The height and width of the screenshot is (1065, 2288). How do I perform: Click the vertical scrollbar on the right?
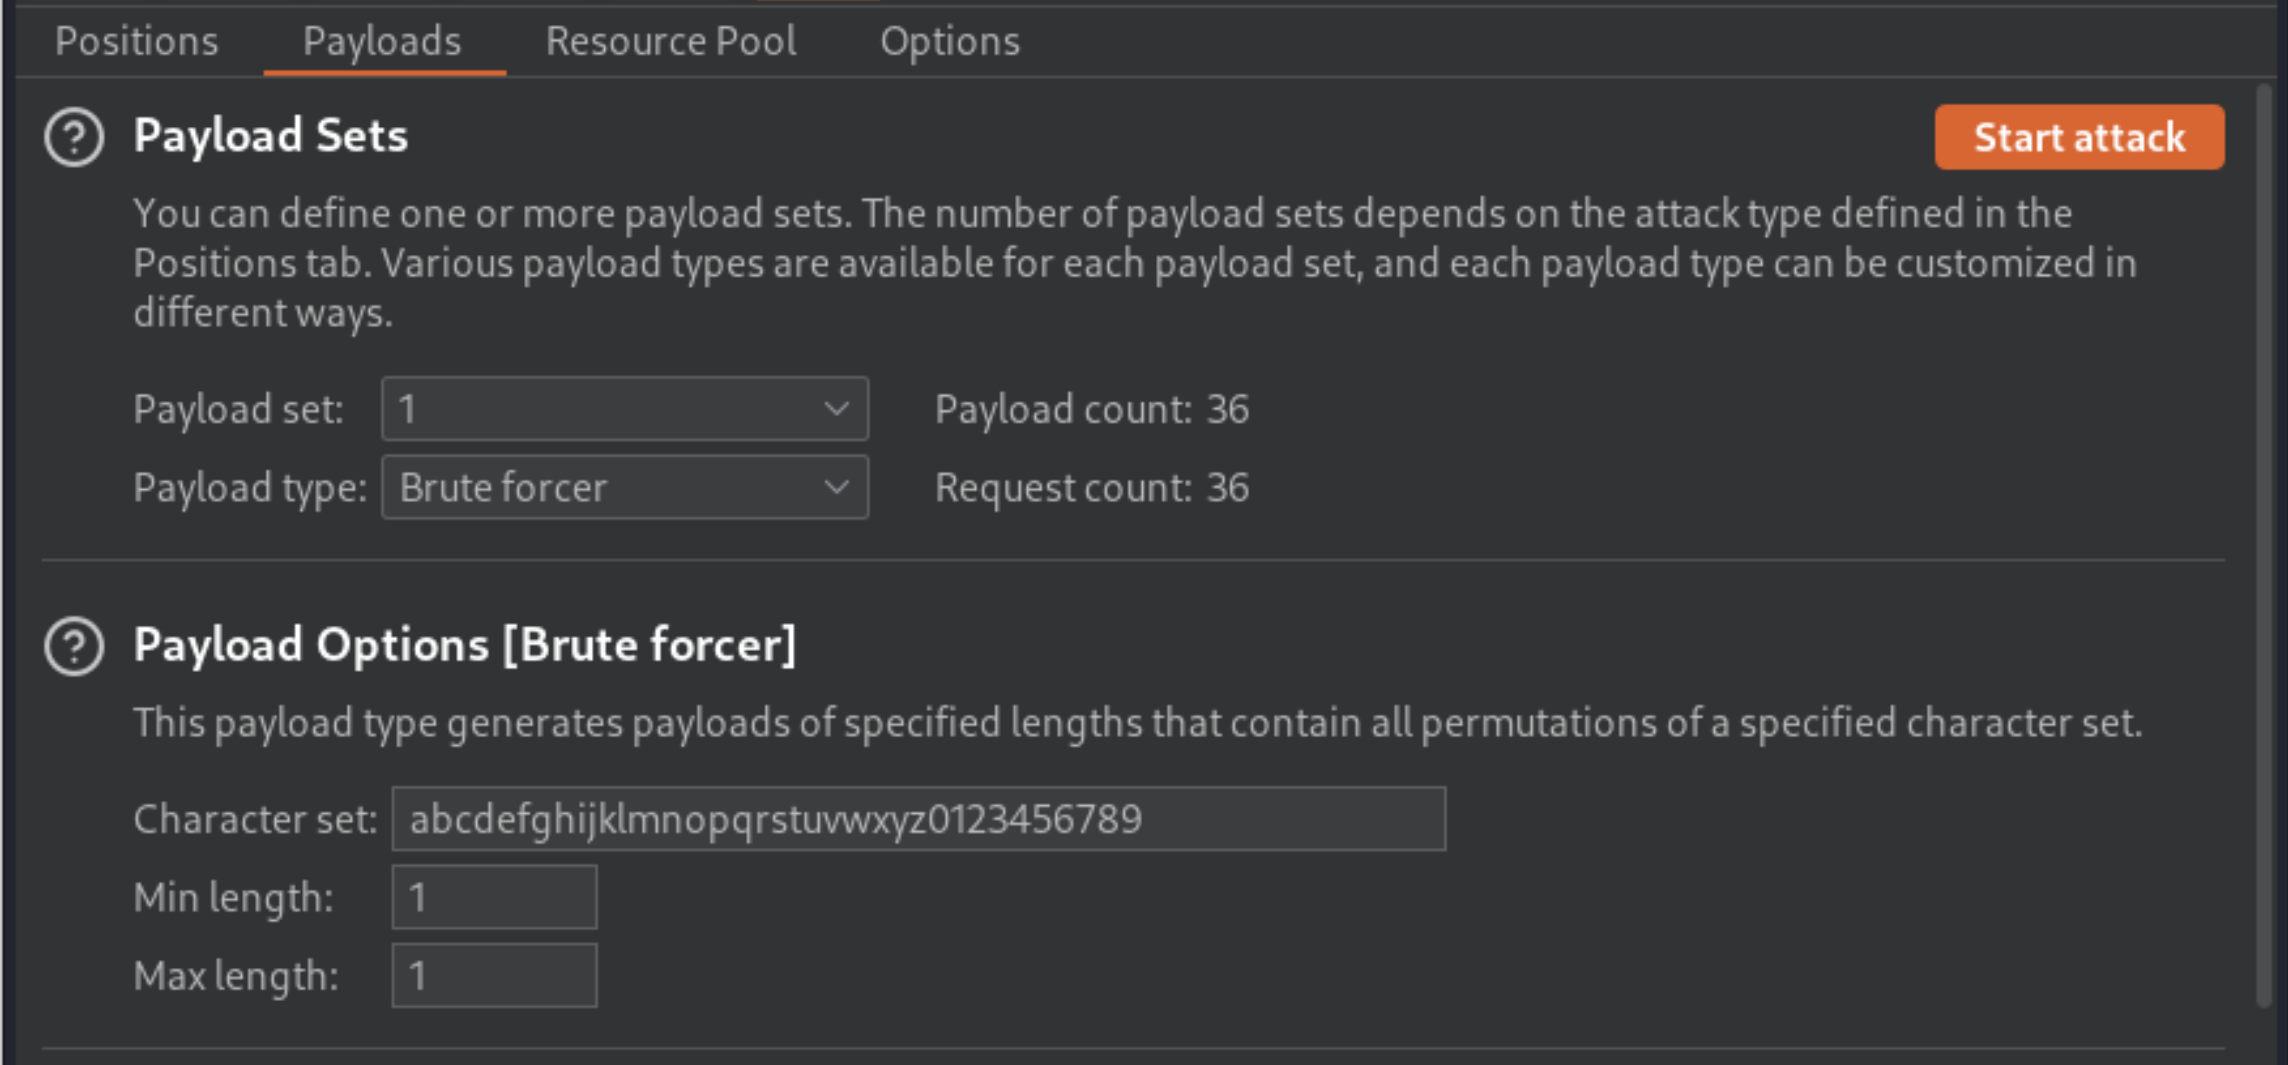(x=2264, y=547)
